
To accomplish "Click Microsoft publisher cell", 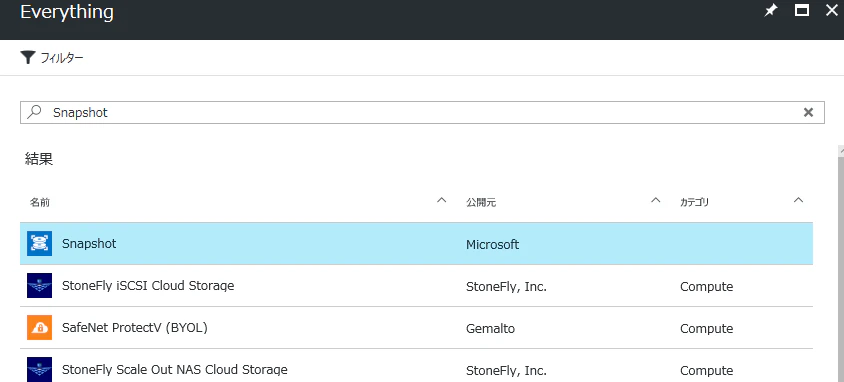I will pyautogui.click(x=493, y=245).
